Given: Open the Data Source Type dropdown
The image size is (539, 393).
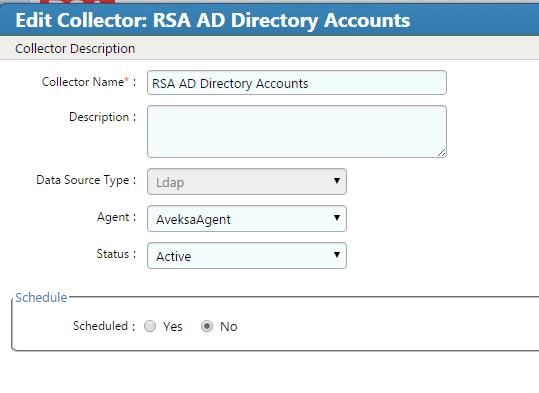Looking at the screenshot, I should coord(247,182).
